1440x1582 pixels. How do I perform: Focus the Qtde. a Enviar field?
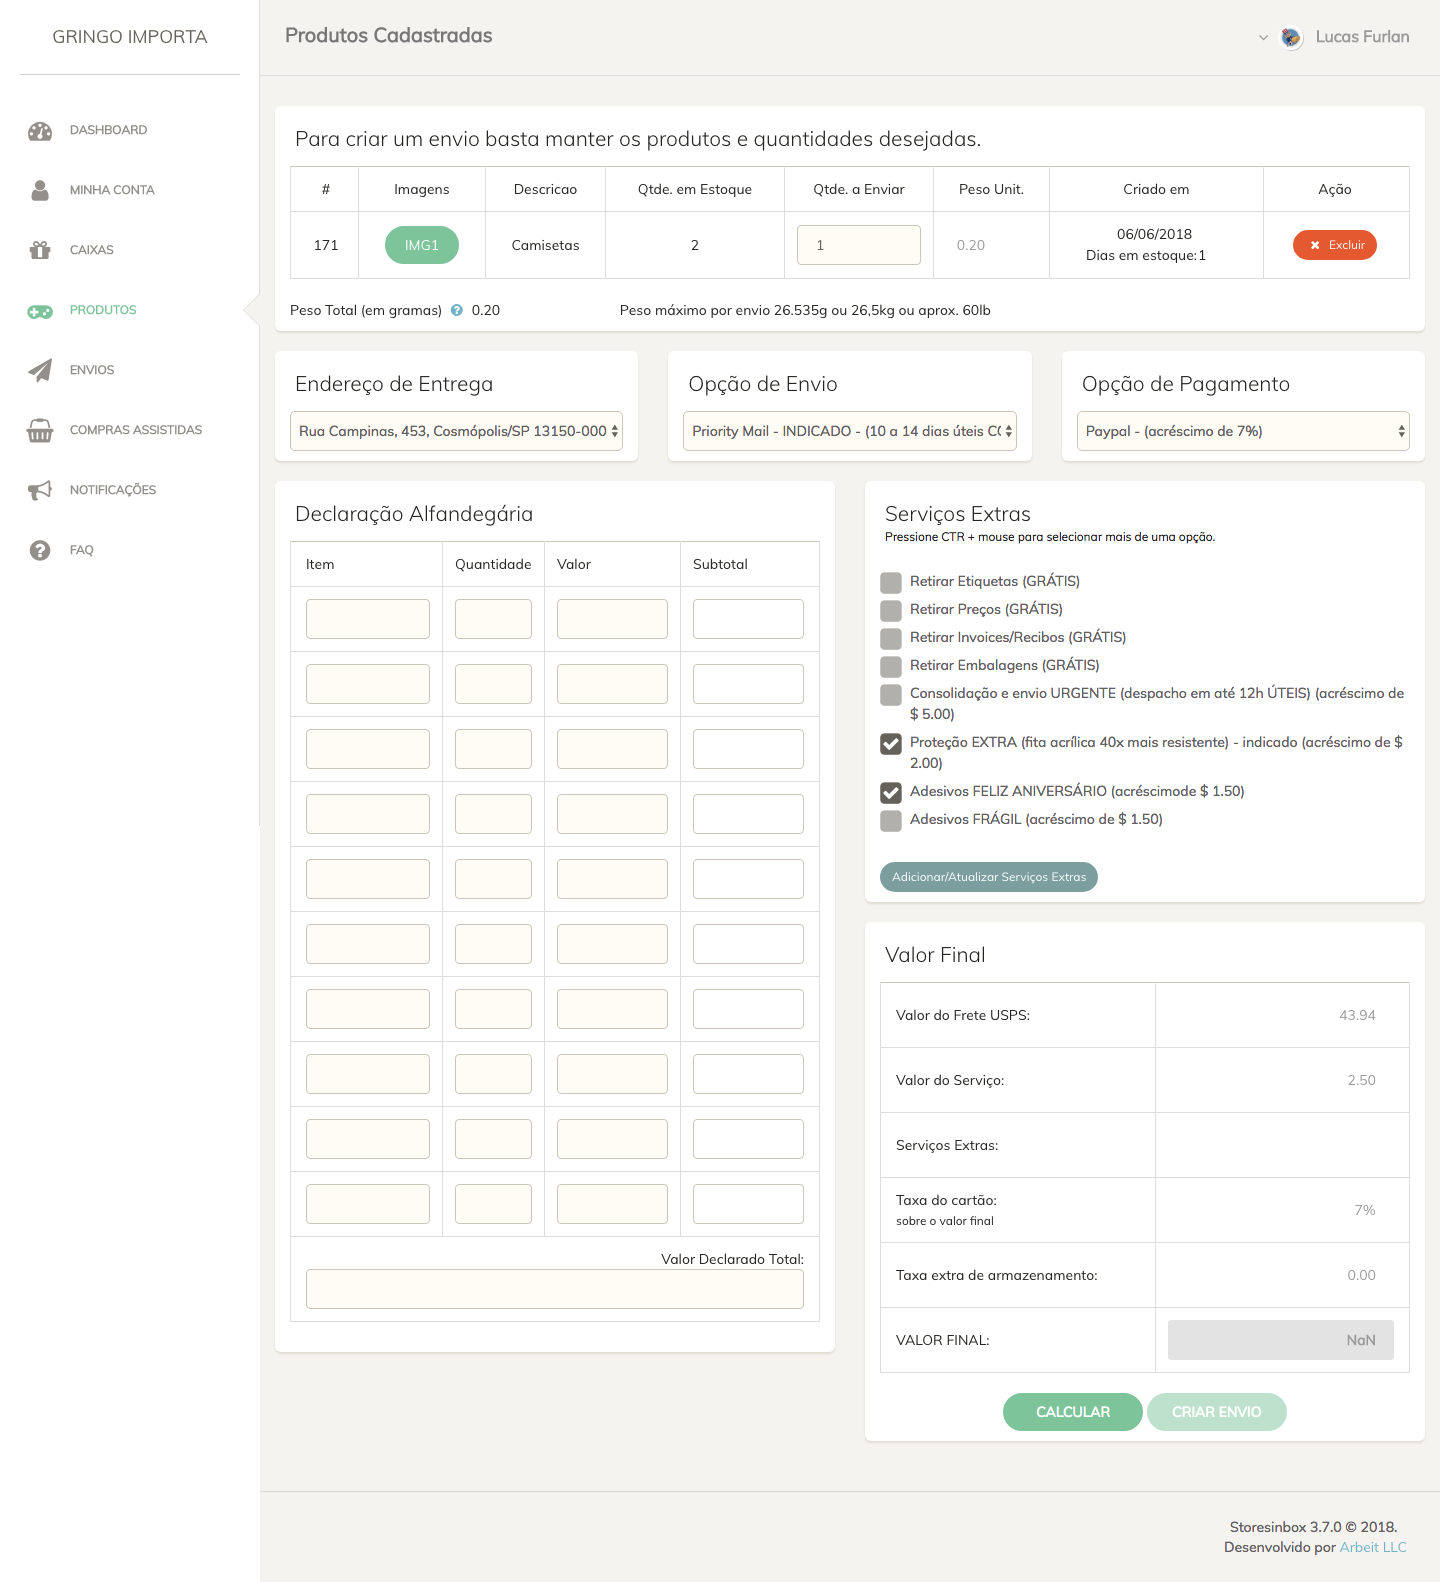tap(859, 245)
